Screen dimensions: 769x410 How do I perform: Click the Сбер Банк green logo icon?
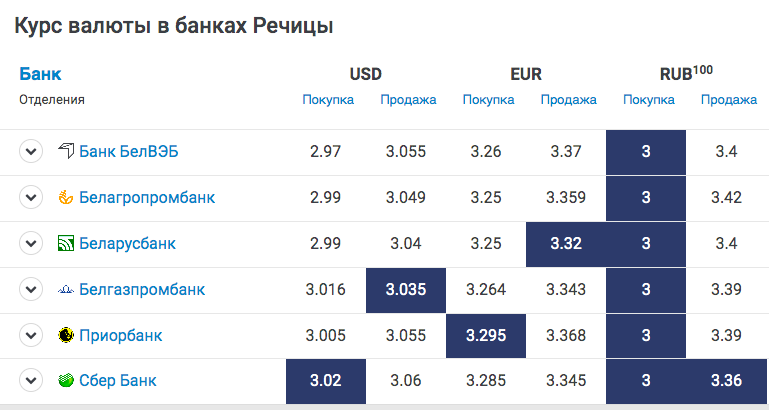click(66, 380)
